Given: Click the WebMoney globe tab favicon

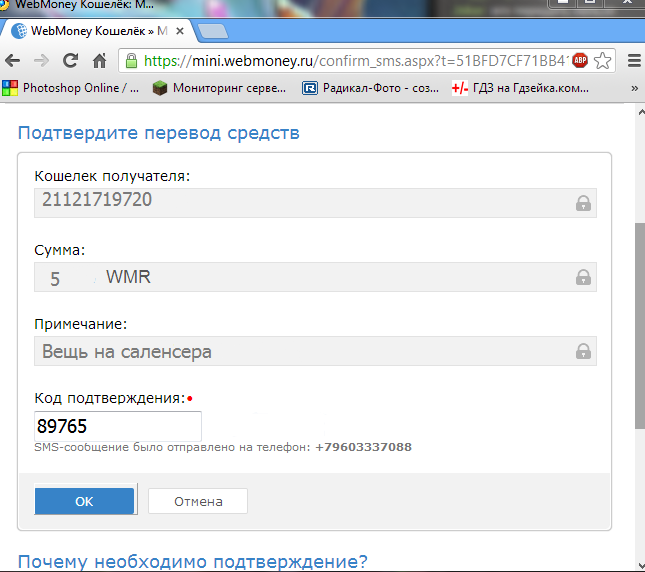Looking at the screenshot, I should 19,31.
